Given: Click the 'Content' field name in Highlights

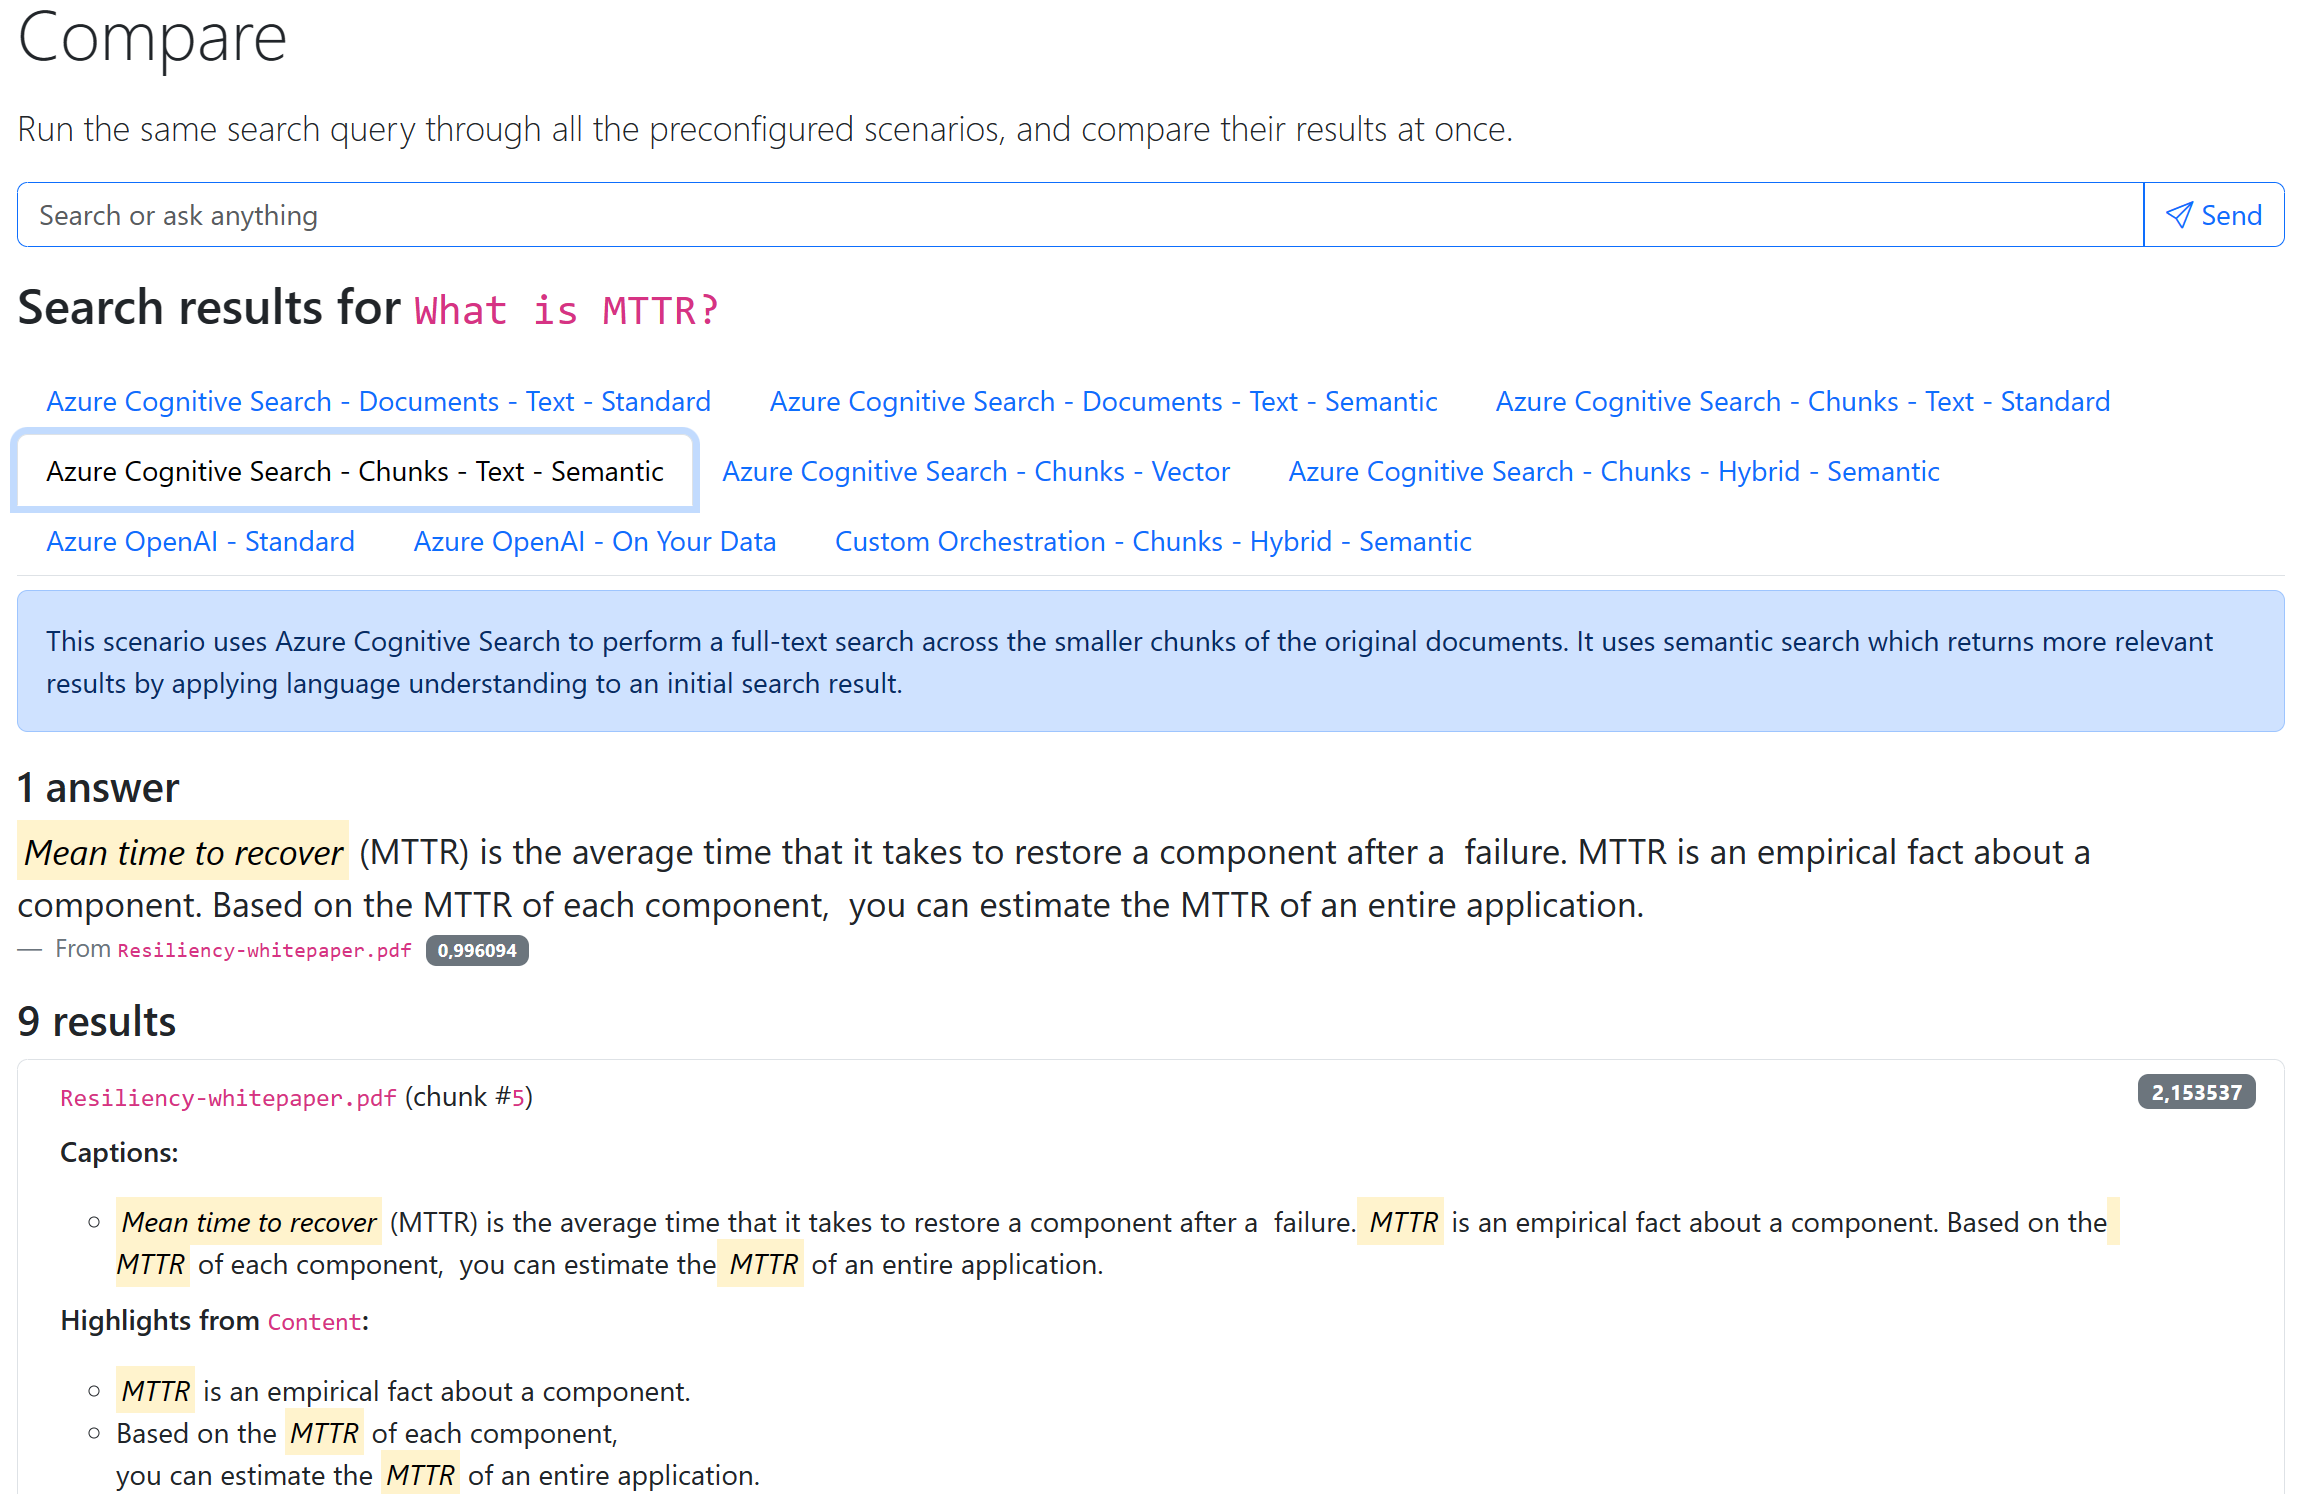Looking at the screenshot, I should click(x=314, y=1321).
